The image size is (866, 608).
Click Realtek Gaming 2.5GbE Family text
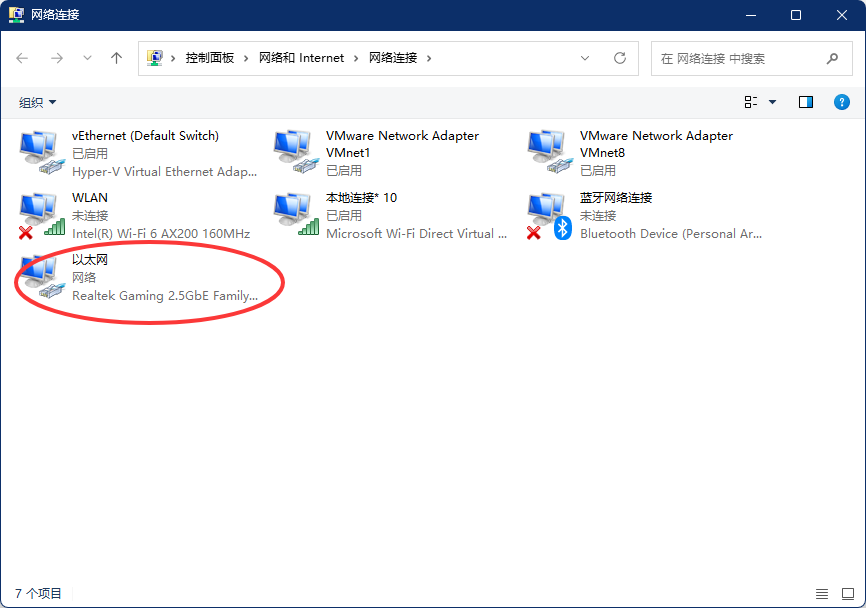pyautogui.click(x=165, y=295)
